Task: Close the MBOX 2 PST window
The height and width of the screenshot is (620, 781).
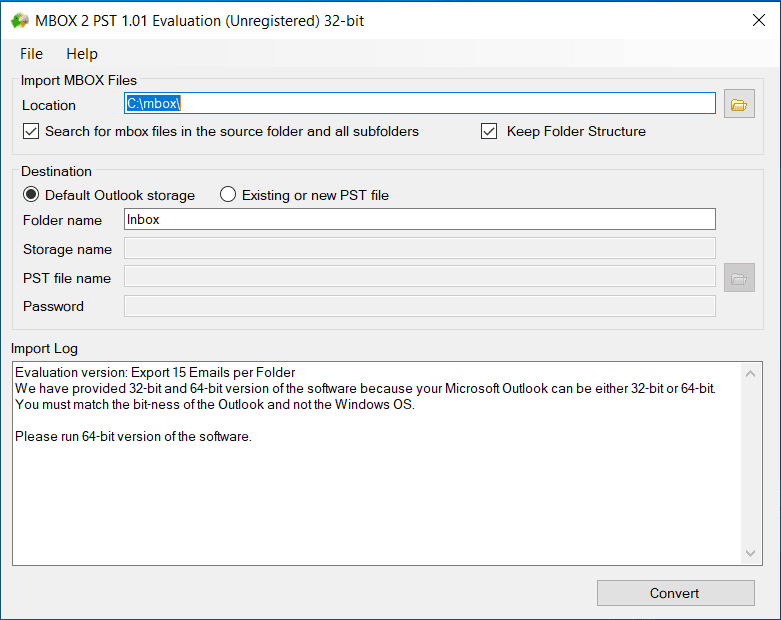Action: 759,20
